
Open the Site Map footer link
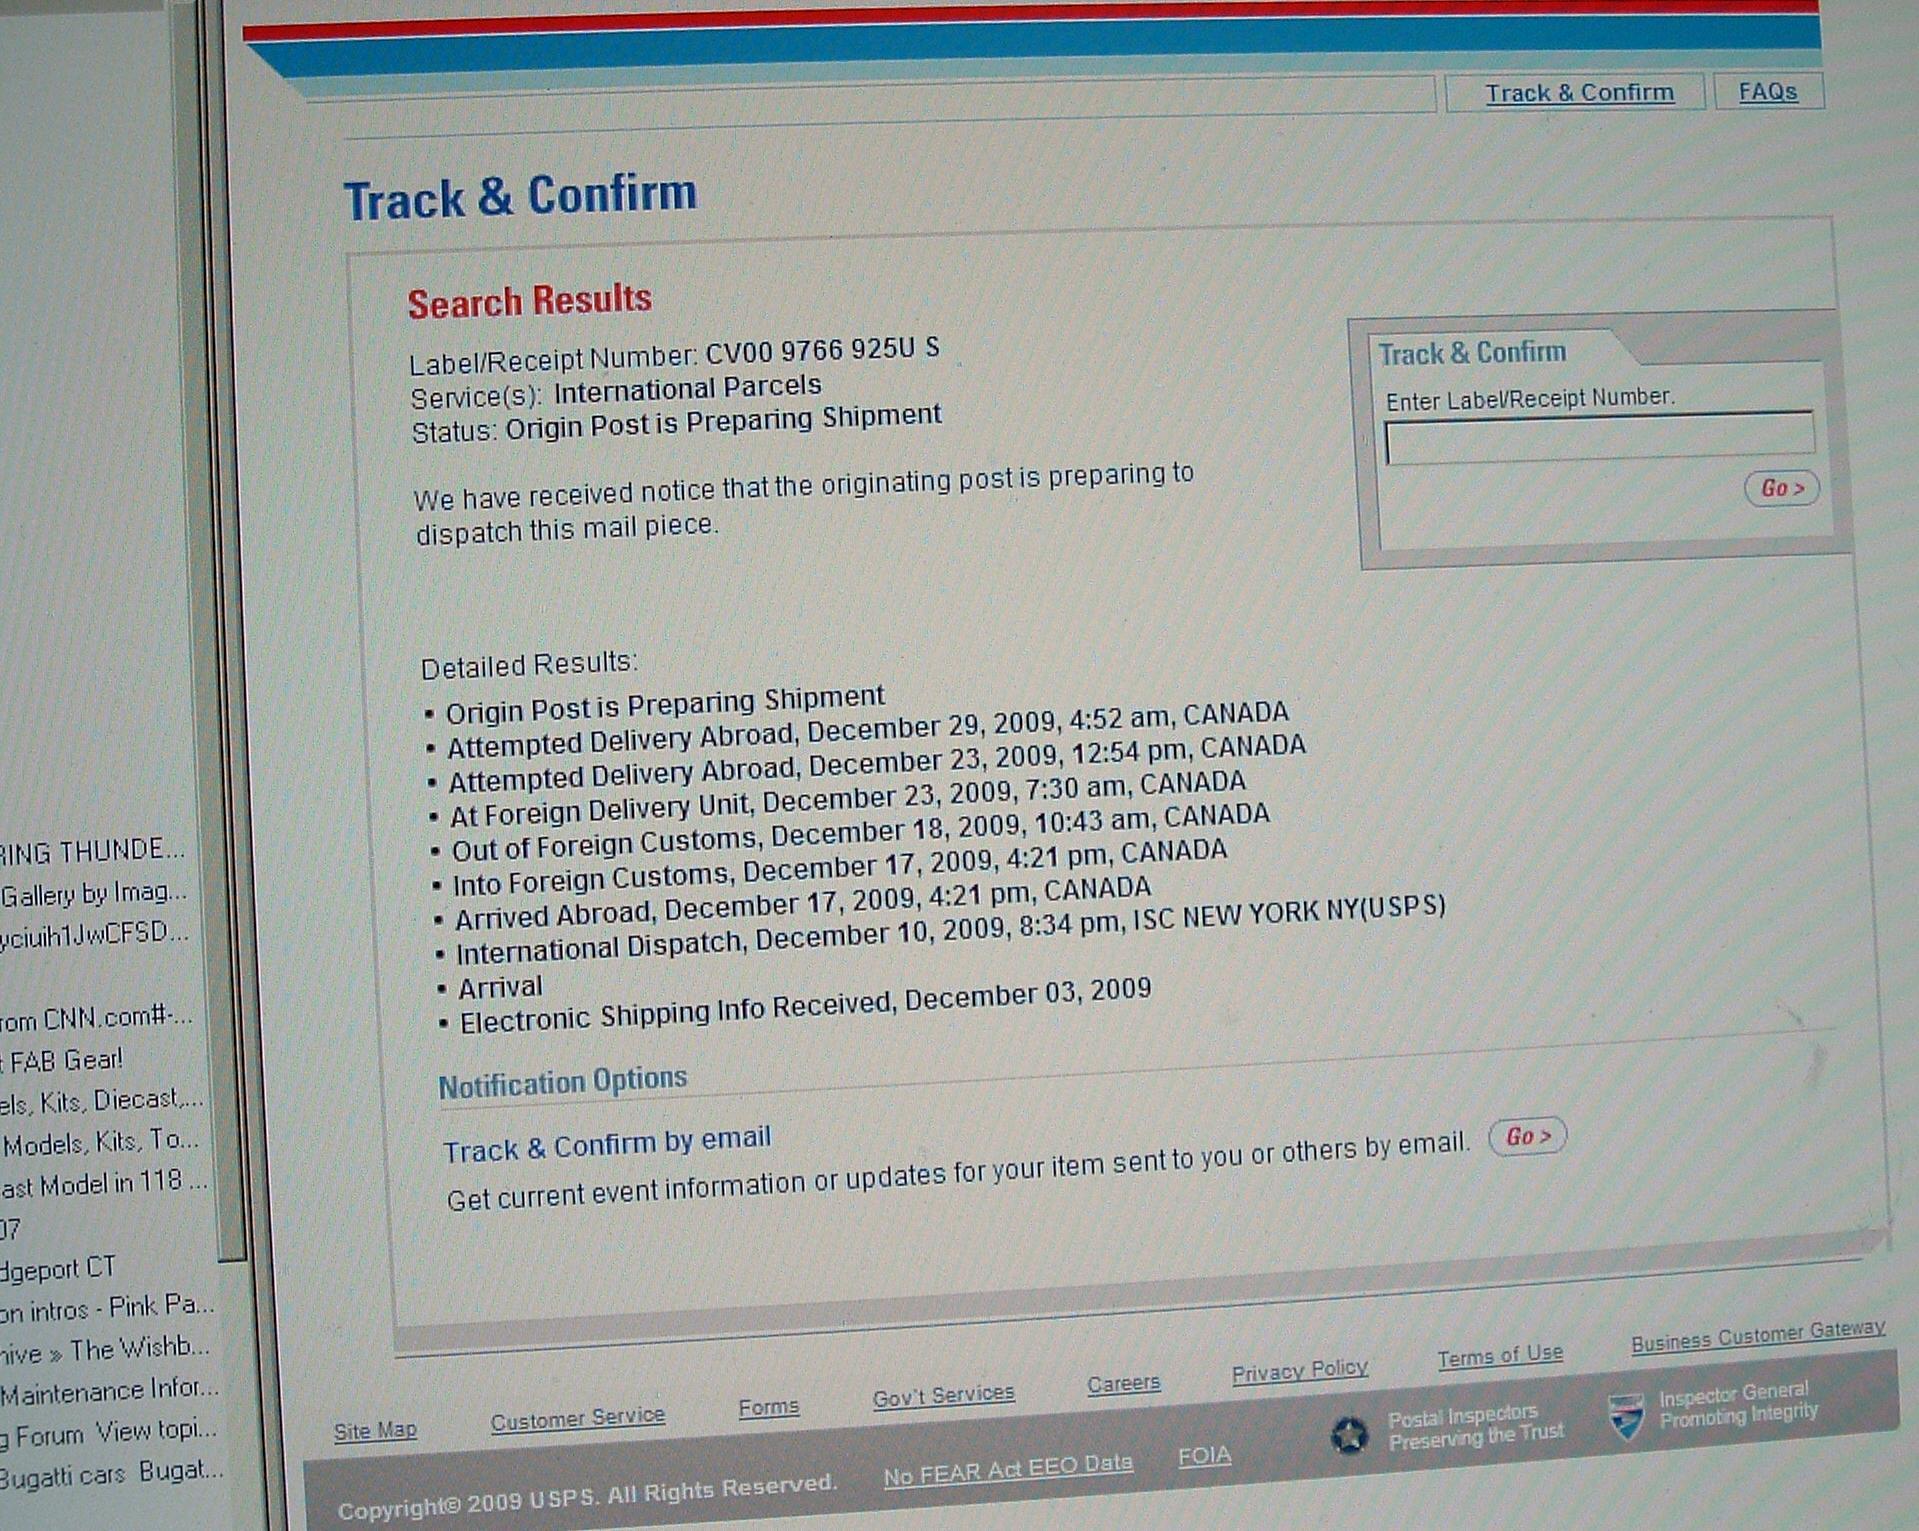click(x=375, y=1431)
